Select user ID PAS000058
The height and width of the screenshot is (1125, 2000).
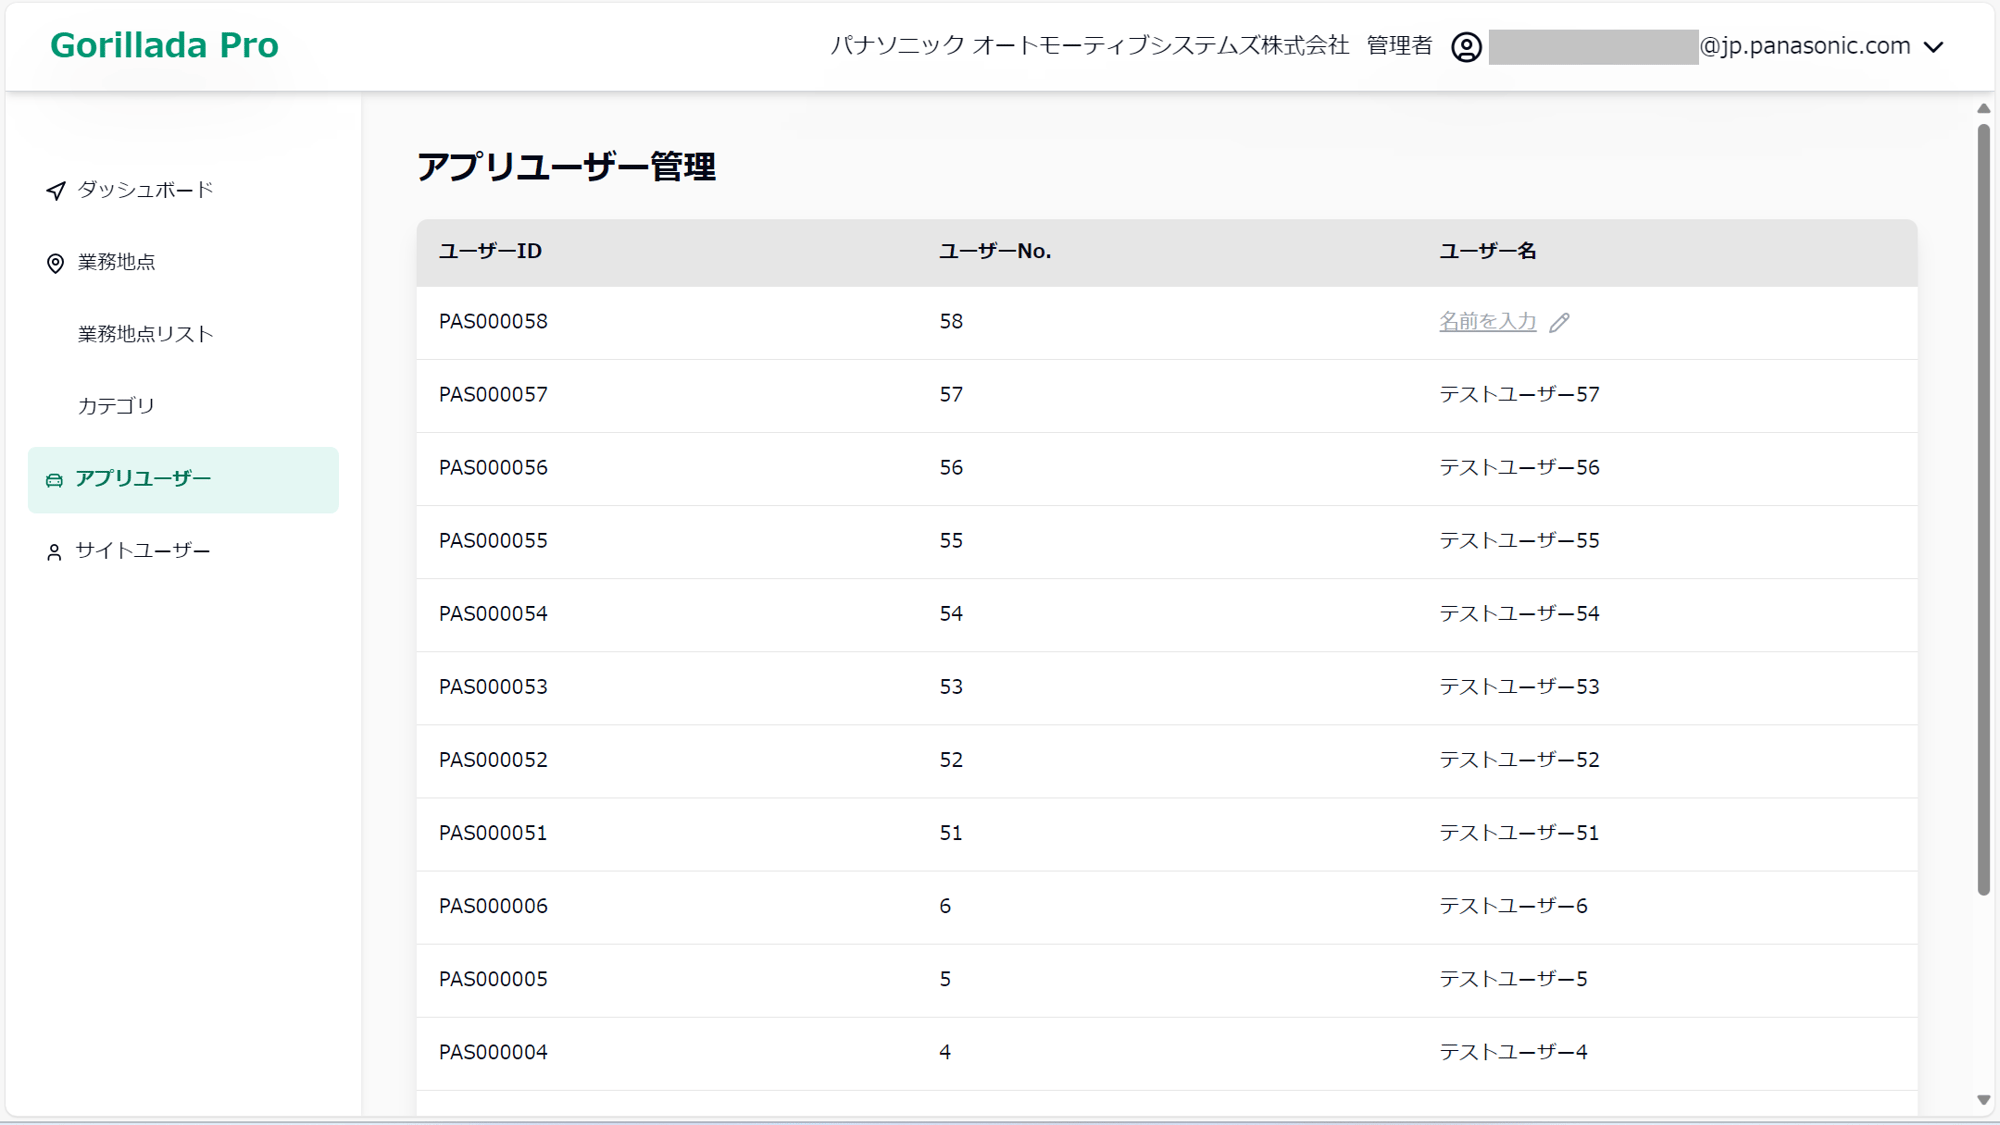493,321
